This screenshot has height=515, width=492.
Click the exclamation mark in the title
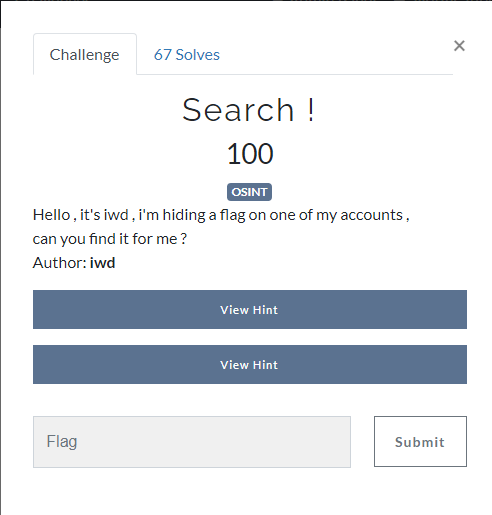(311, 110)
